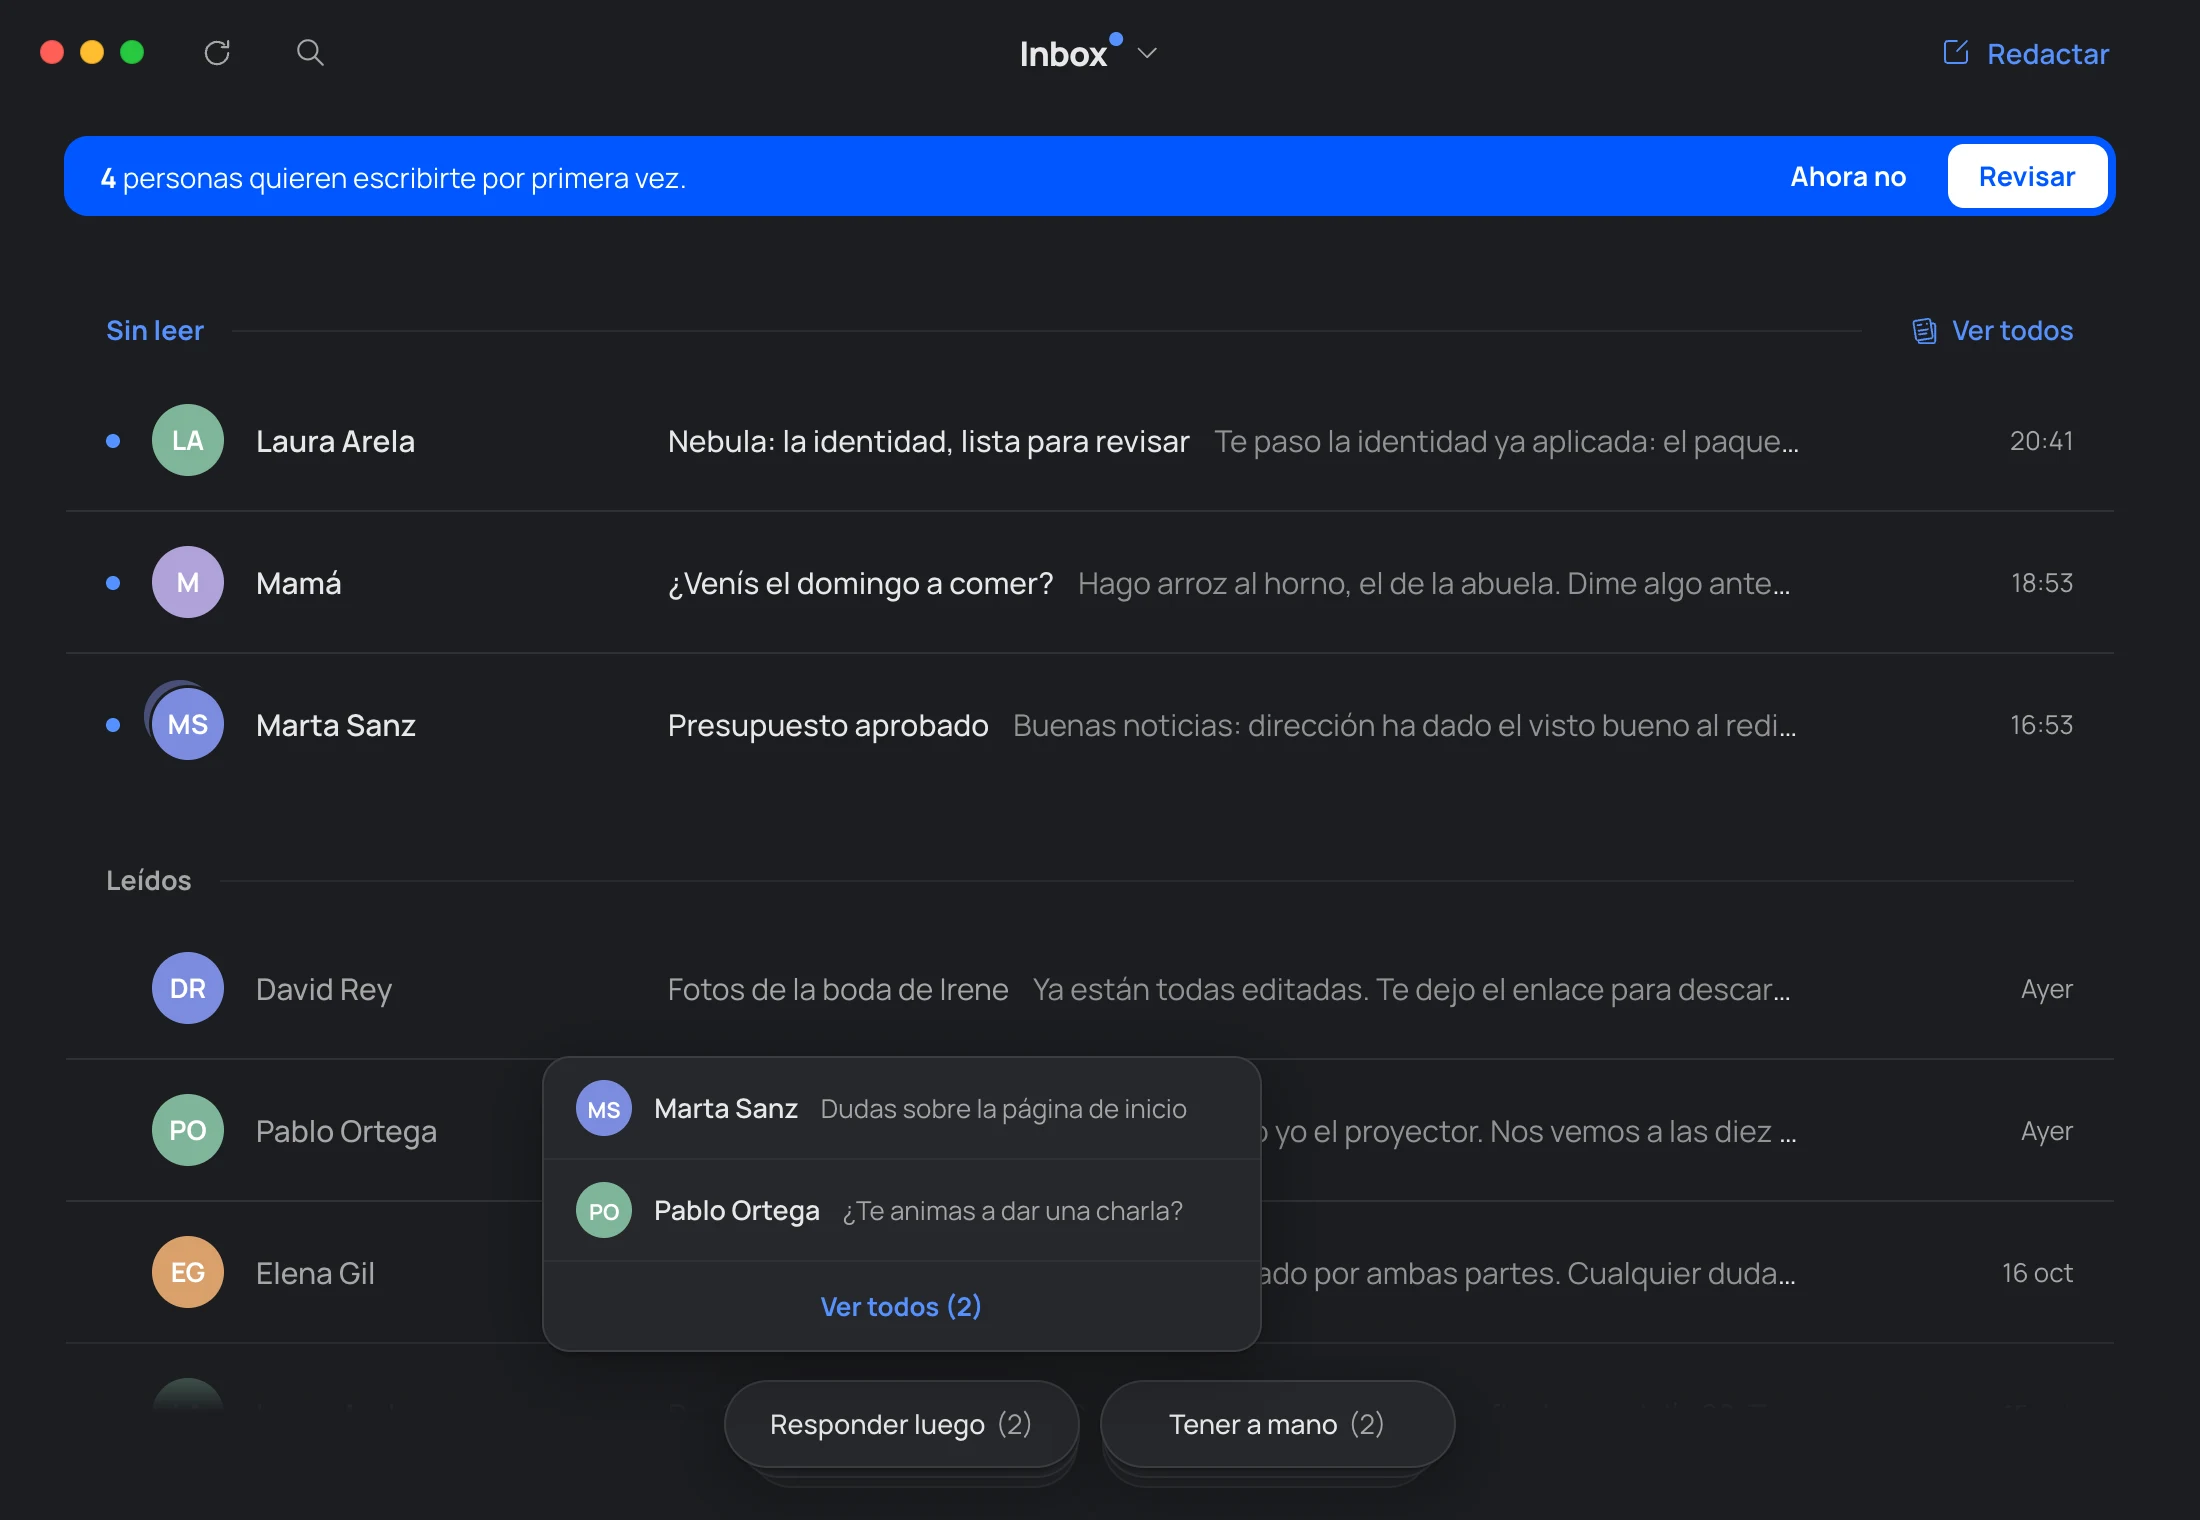The height and width of the screenshot is (1520, 2200).
Task: Open search with the magnifier icon
Action: tap(310, 52)
